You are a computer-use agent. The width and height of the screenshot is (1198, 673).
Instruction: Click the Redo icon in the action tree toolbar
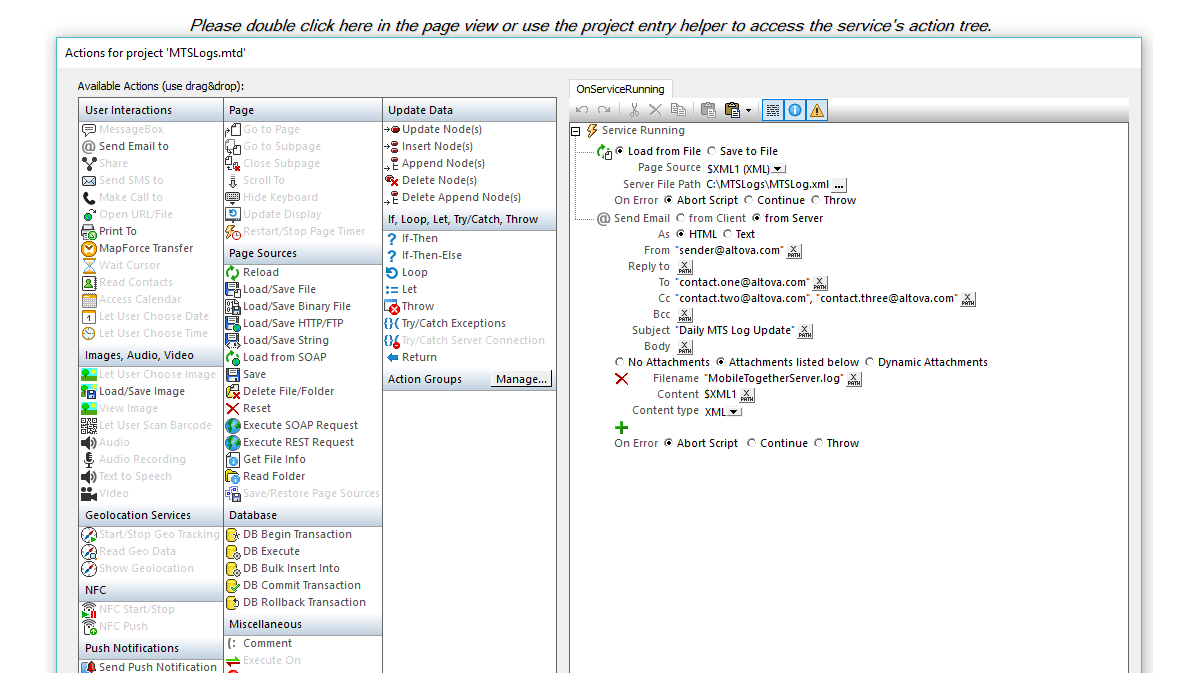[x=604, y=110]
